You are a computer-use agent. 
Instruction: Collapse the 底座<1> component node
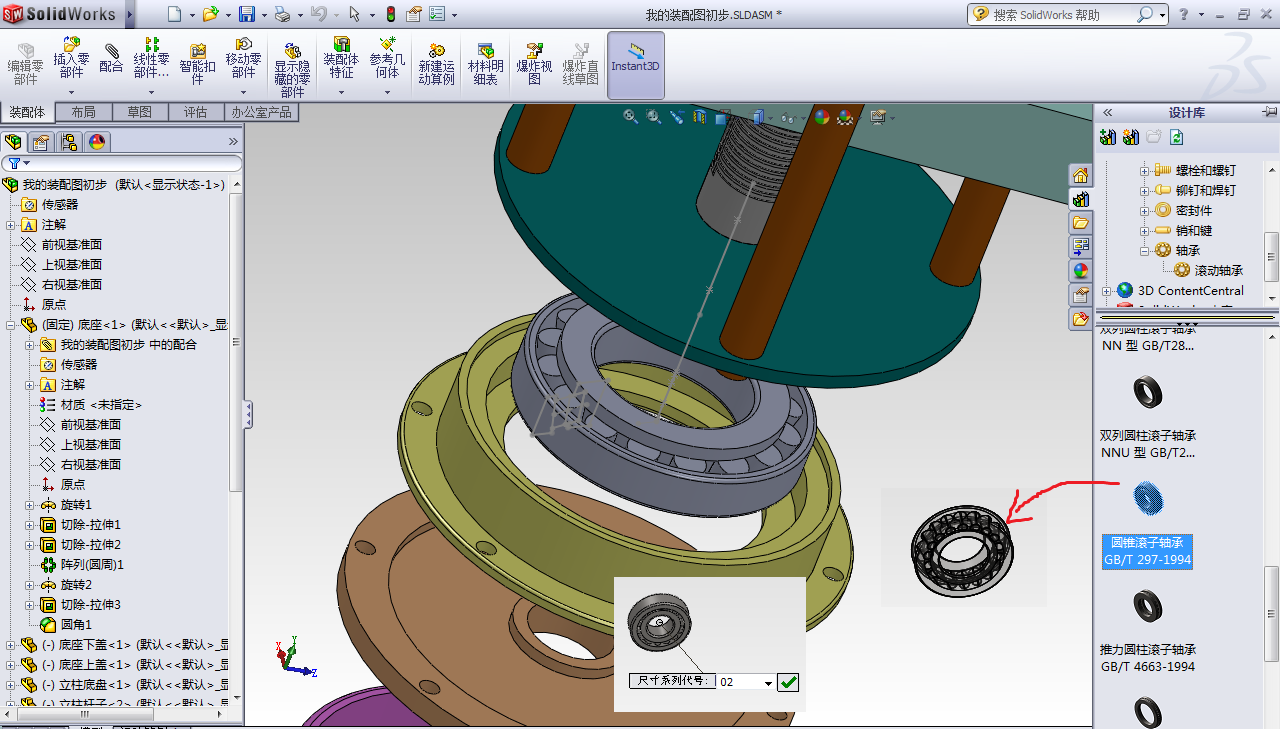pos(11,325)
